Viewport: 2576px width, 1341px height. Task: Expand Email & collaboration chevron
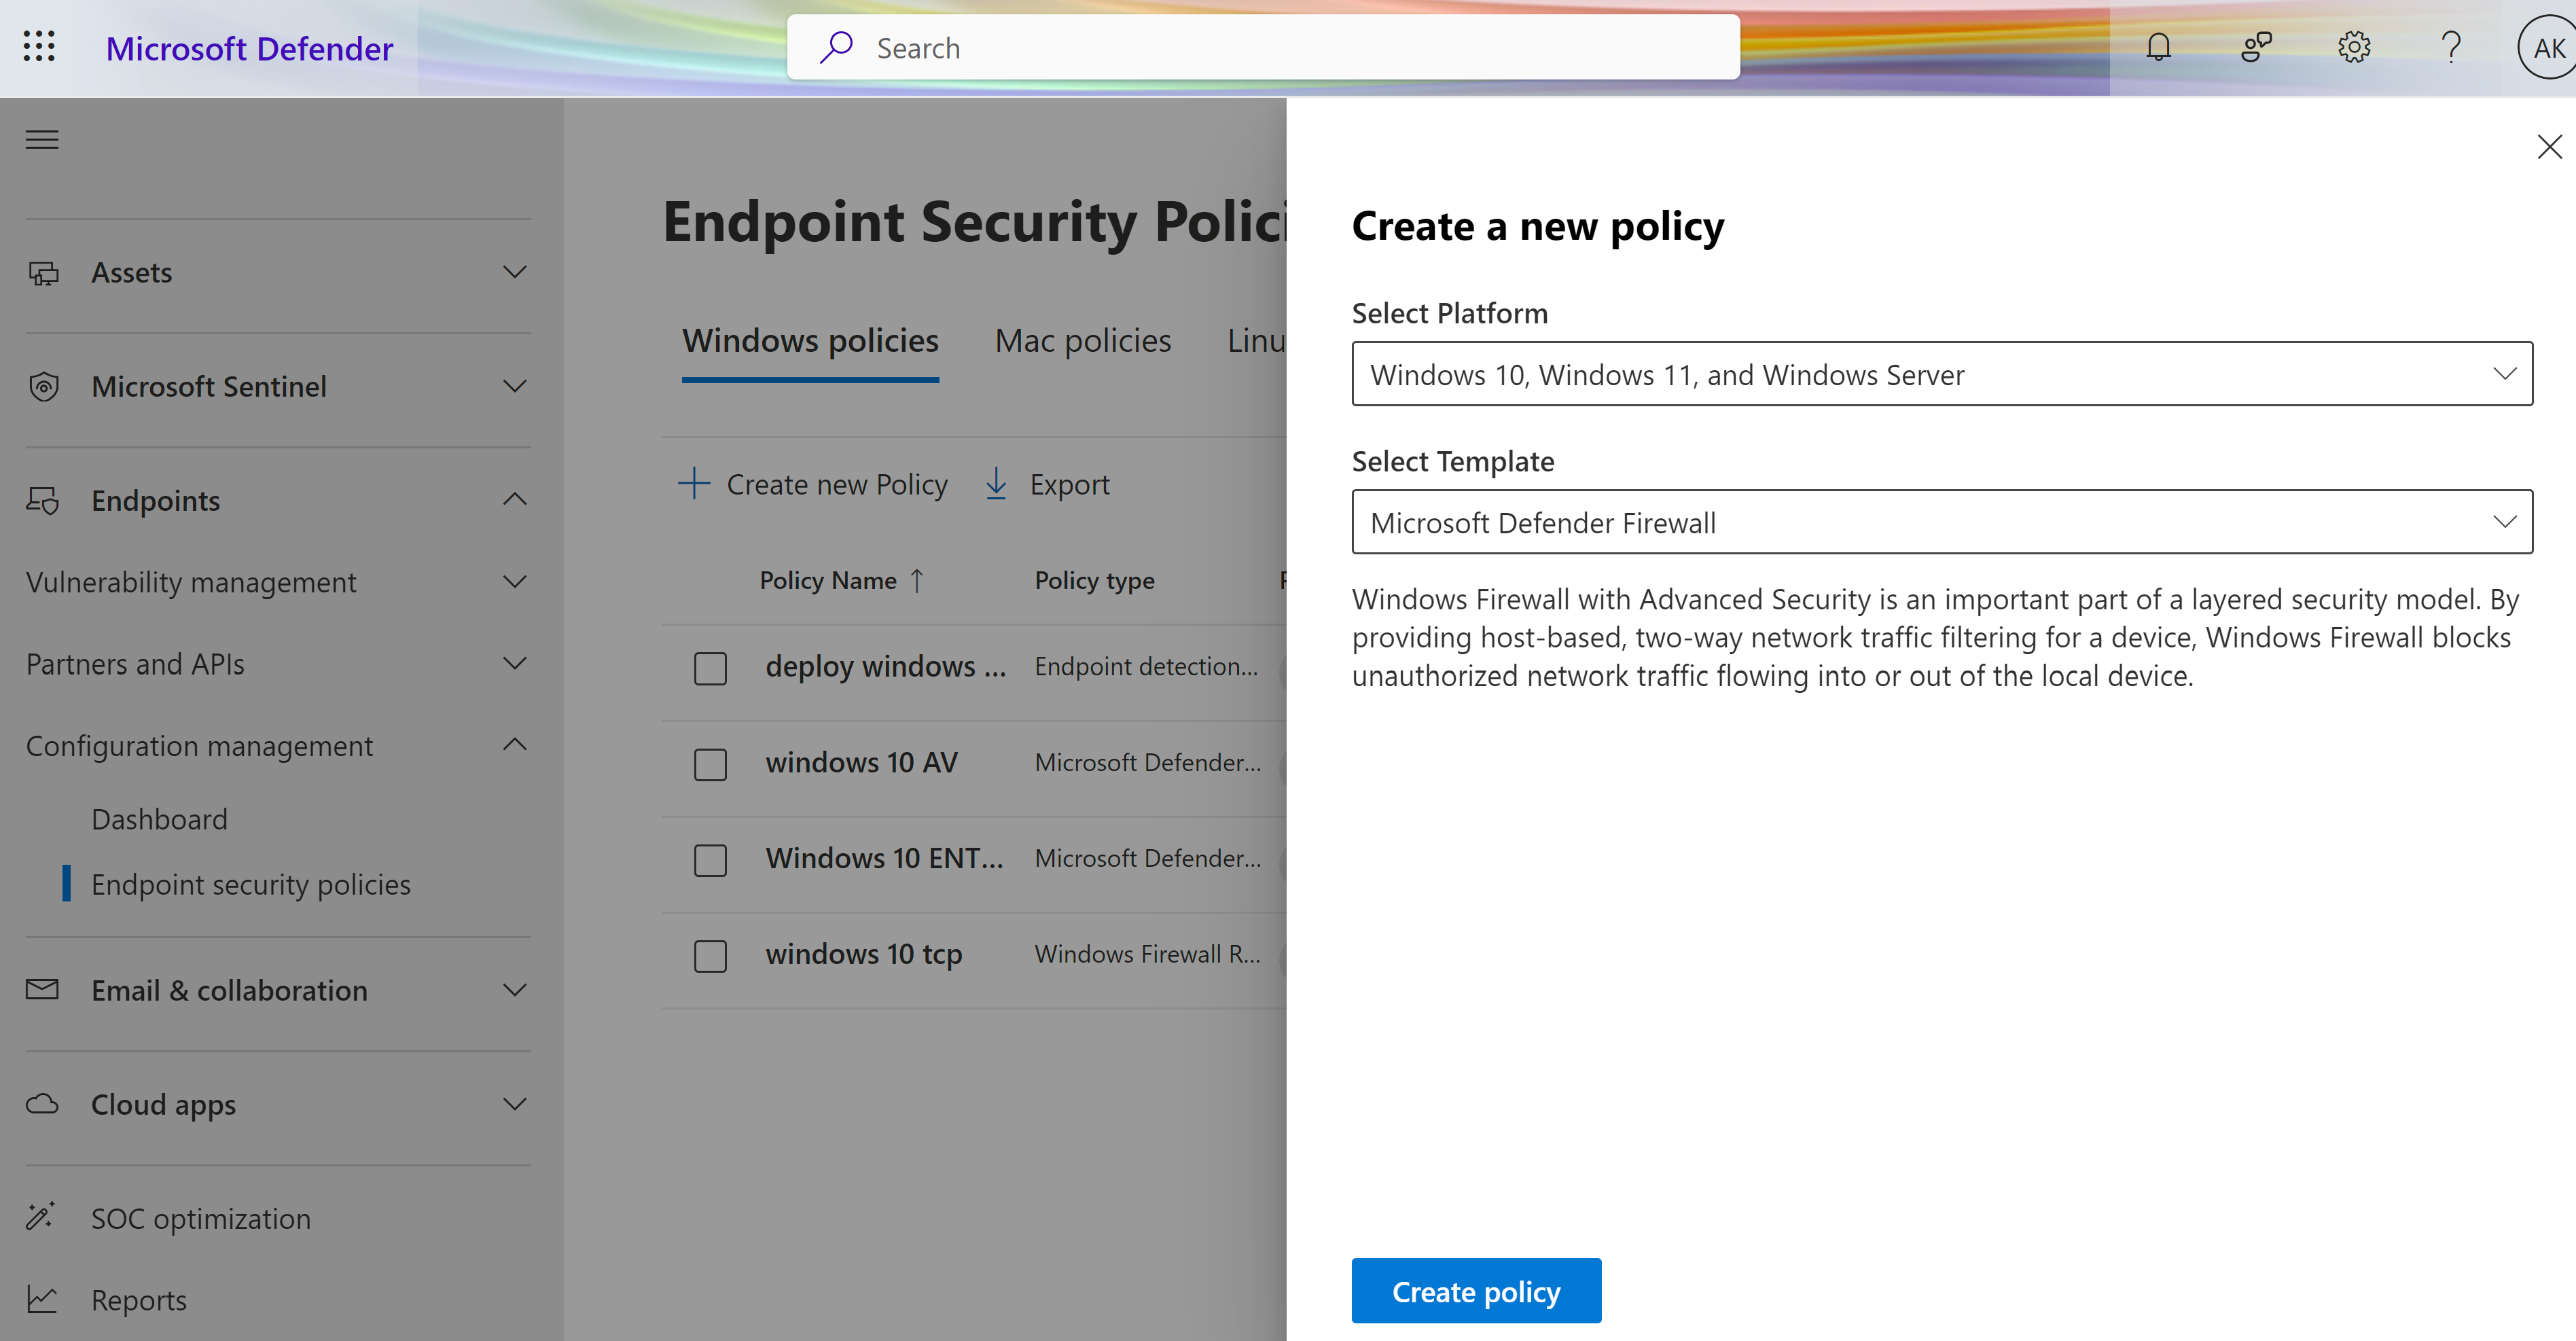pyautogui.click(x=515, y=990)
